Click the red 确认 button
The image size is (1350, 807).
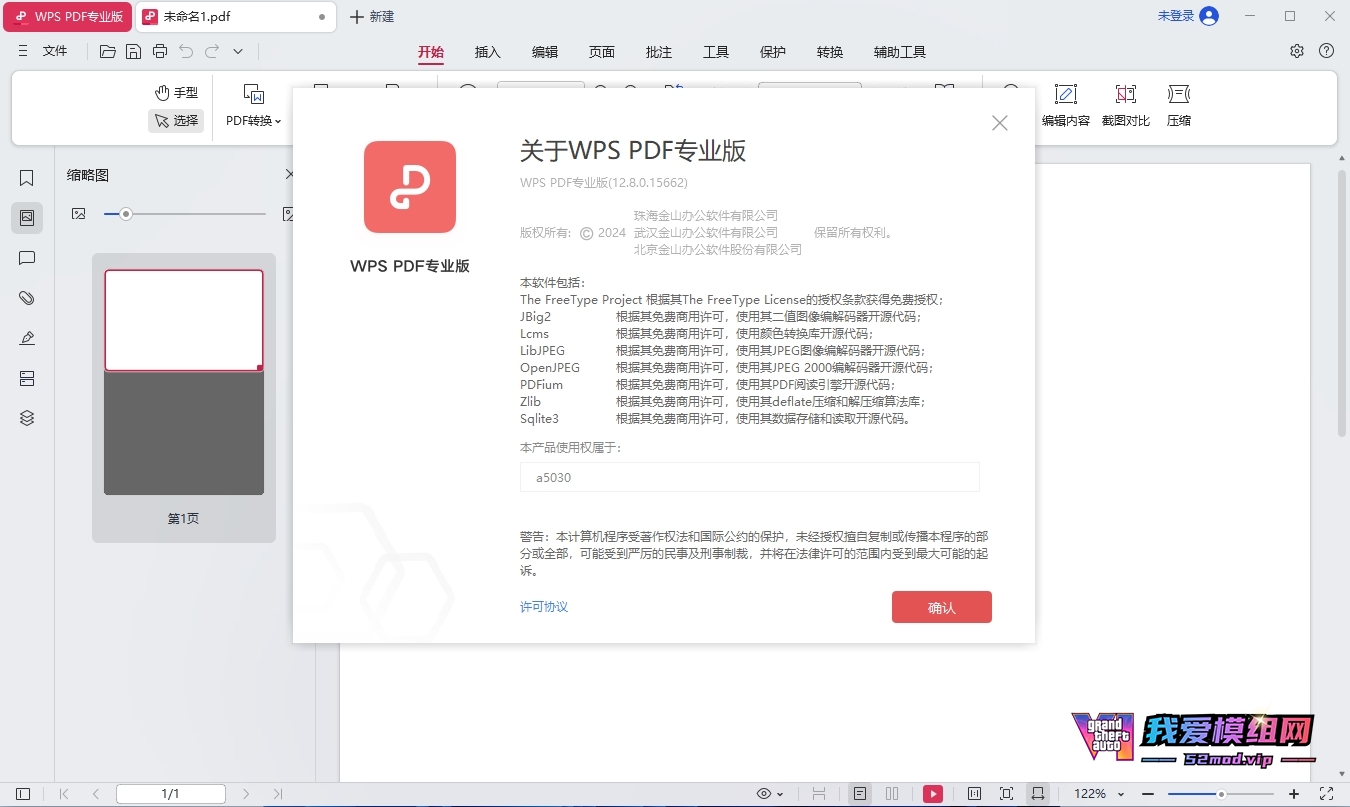[x=942, y=607]
